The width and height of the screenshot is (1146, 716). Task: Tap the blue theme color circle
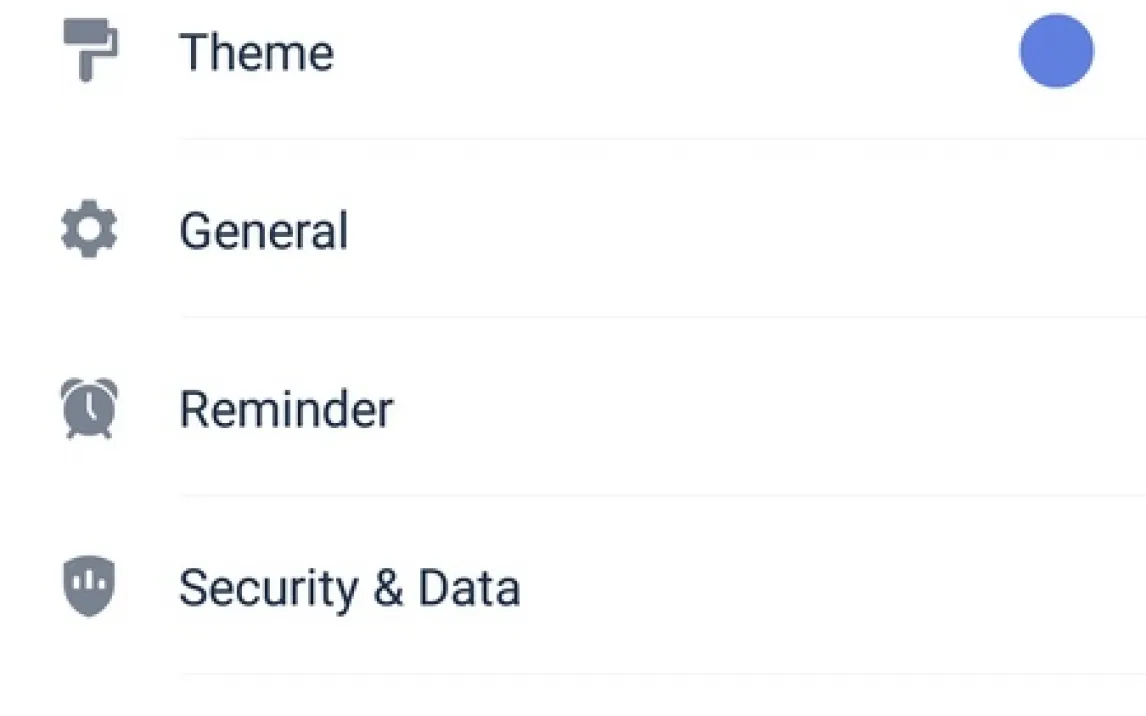tap(1056, 51)
